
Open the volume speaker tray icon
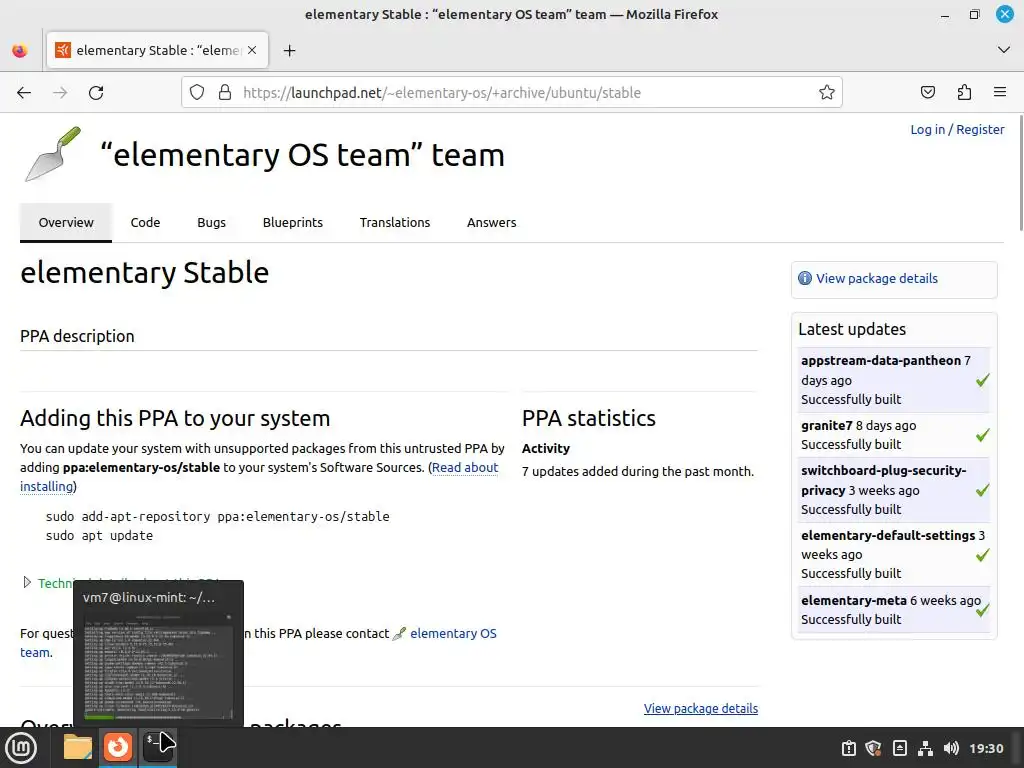951,748
